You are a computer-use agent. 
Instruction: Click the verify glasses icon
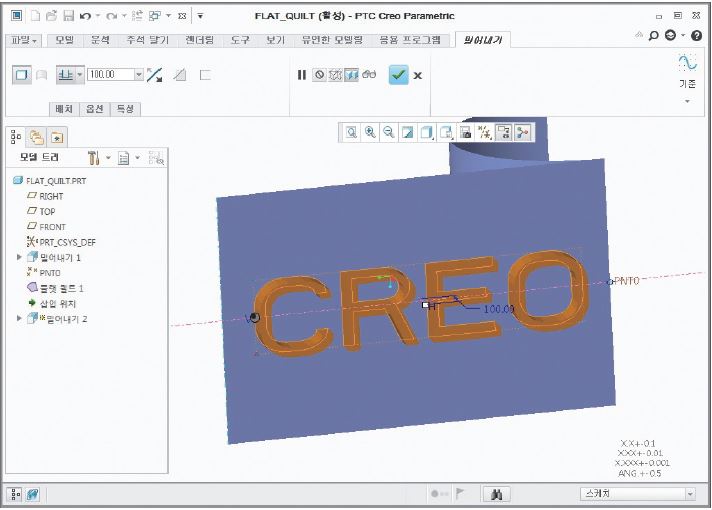point(369,75)
